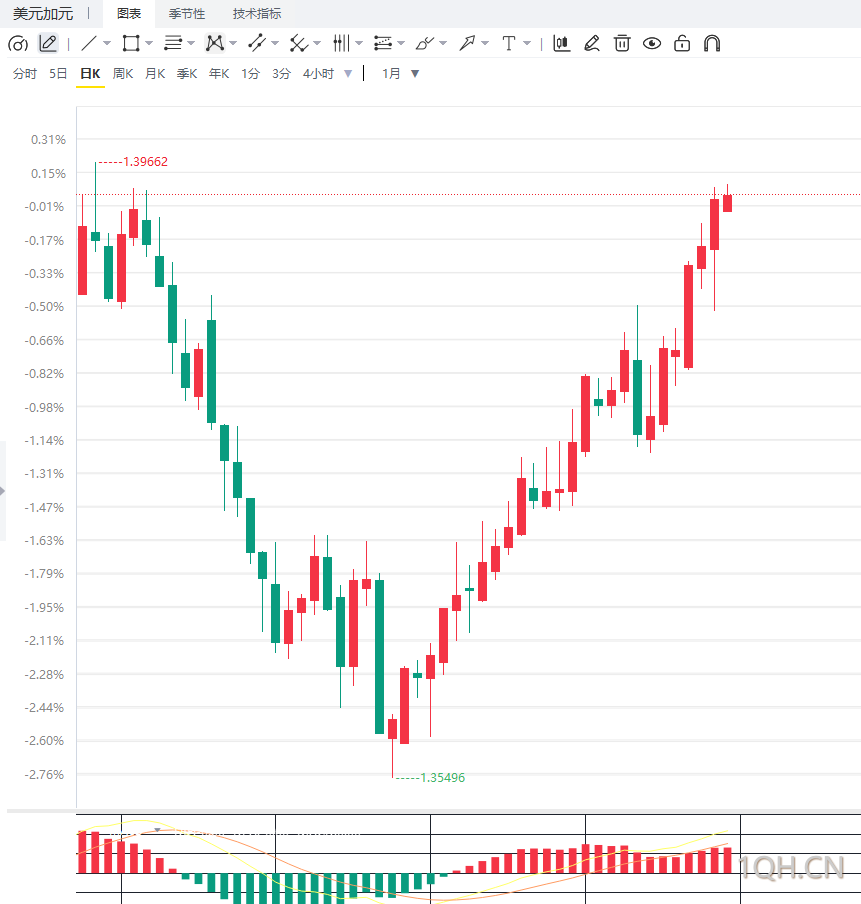Expand the pattern tool dropdown arrow
861x904 pixels.
click(233, 43)
